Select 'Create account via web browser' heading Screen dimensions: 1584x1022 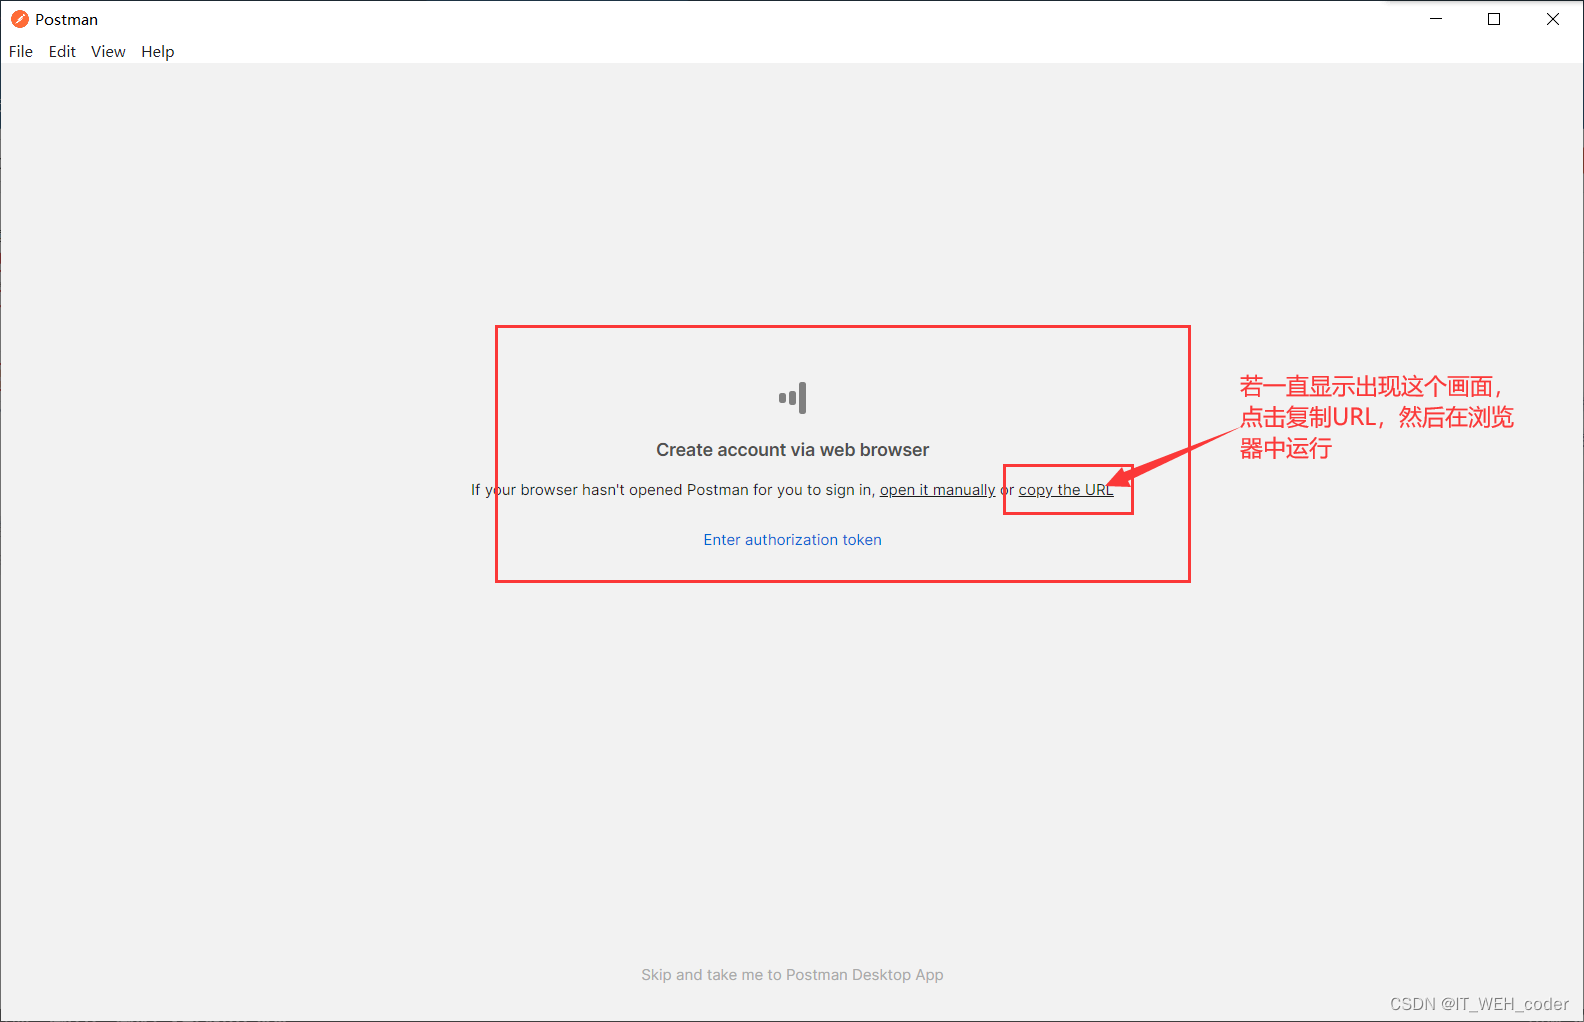click(x=792, y=450)
